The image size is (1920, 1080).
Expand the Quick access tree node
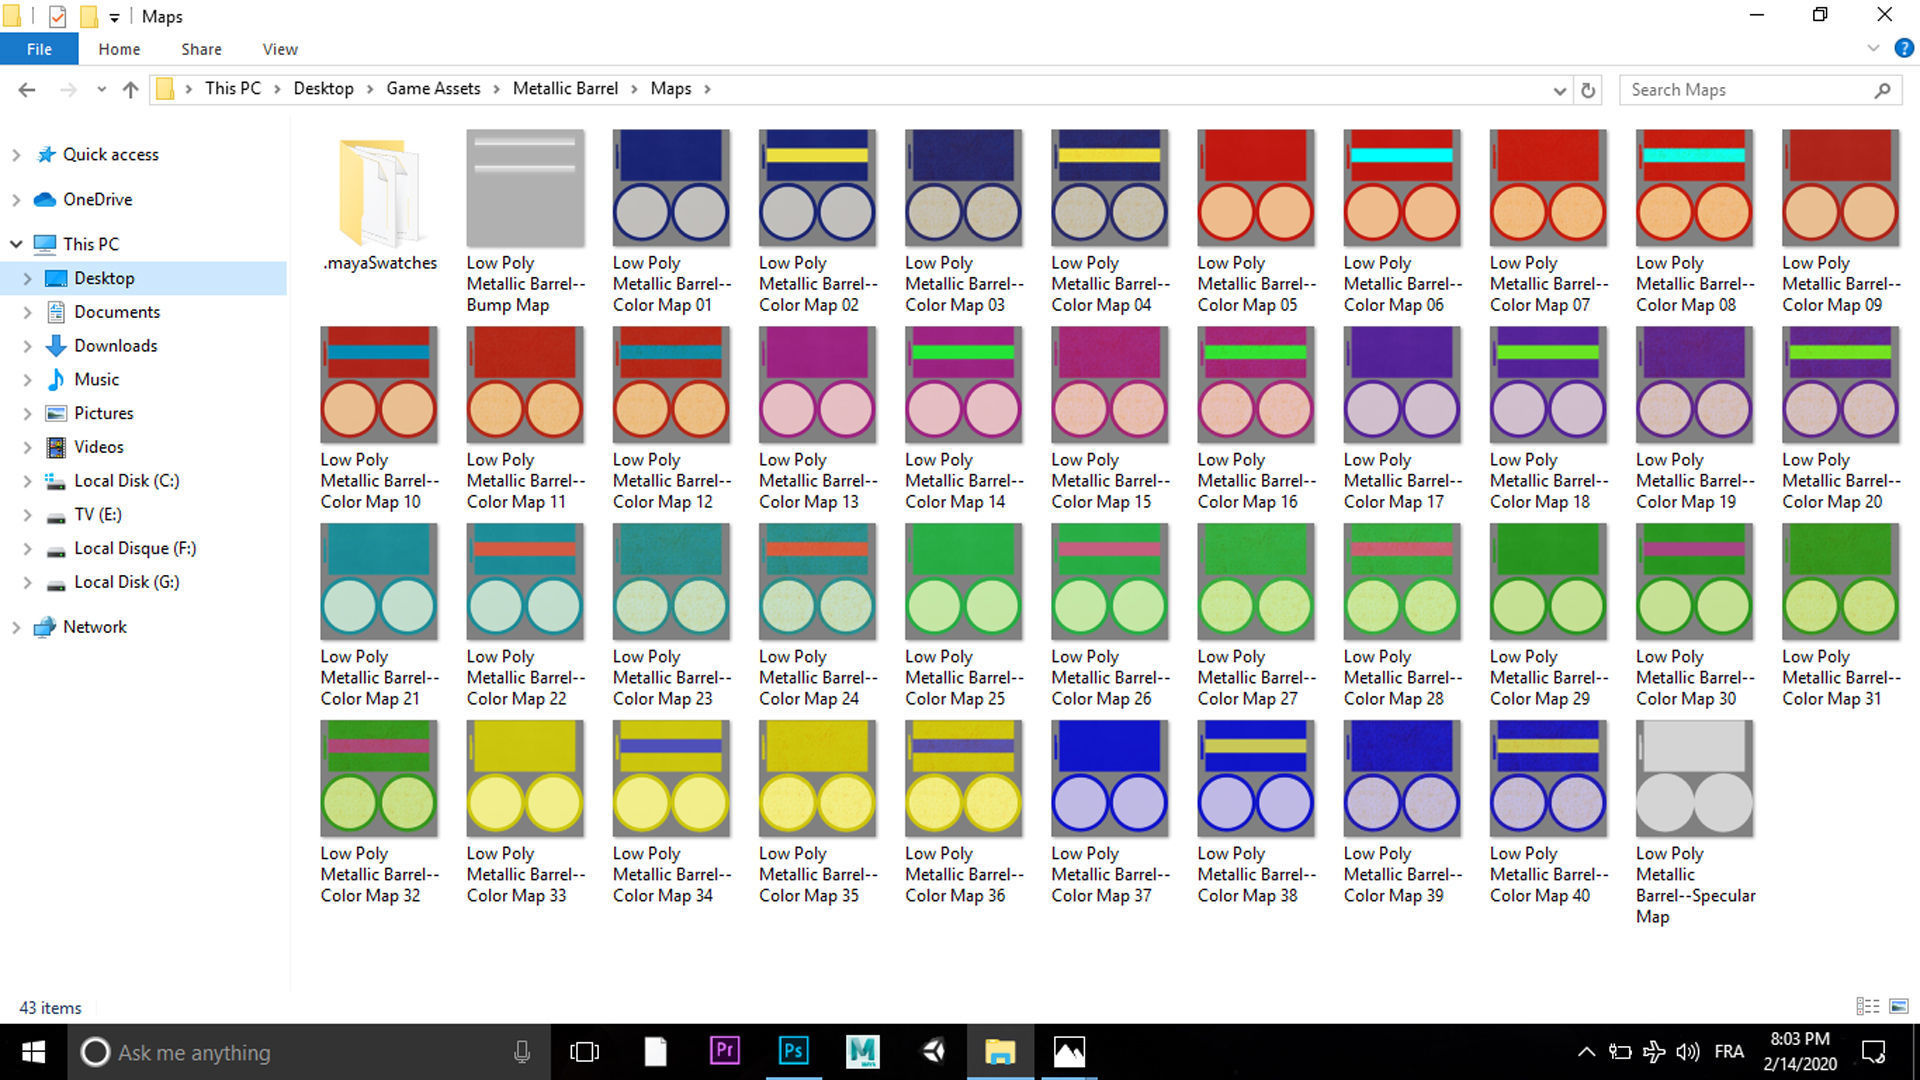(x=16, y=155)
